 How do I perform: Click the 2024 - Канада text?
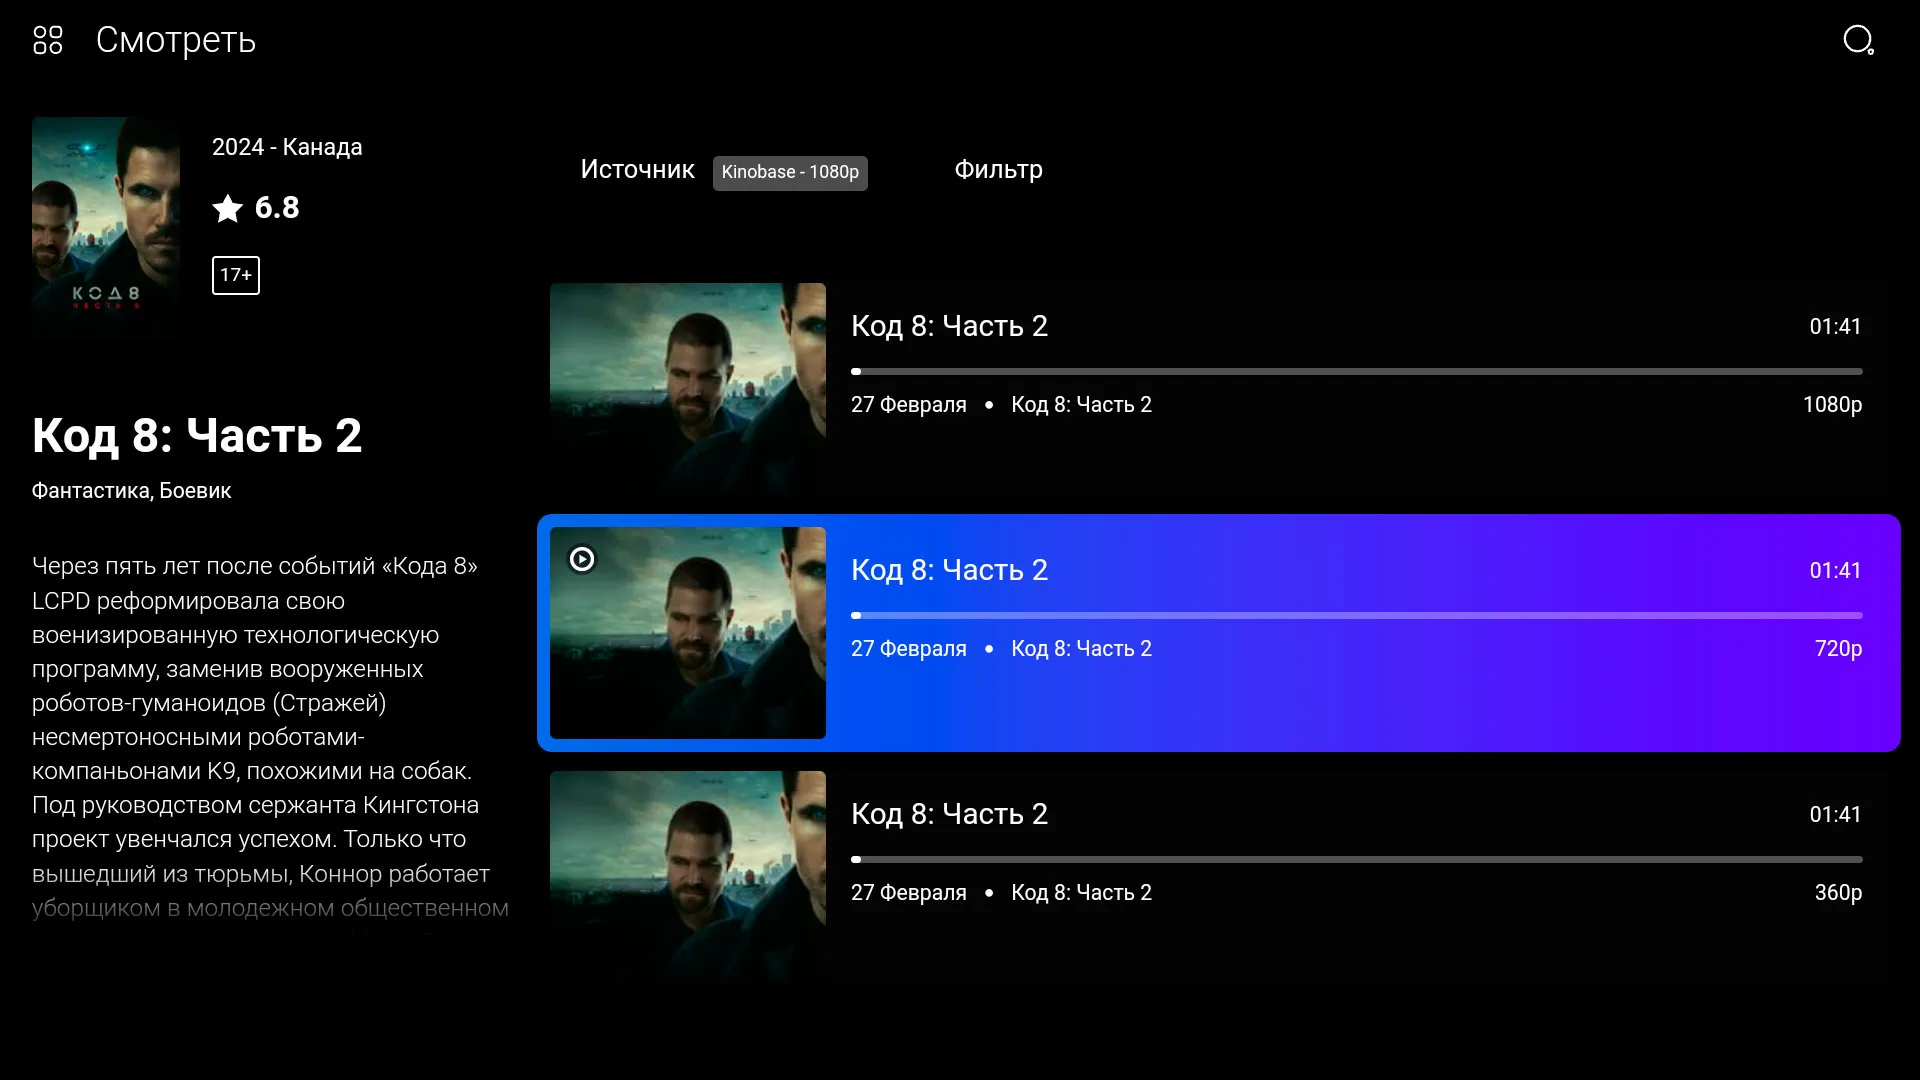pyautogui.click(x=287, y=147)
